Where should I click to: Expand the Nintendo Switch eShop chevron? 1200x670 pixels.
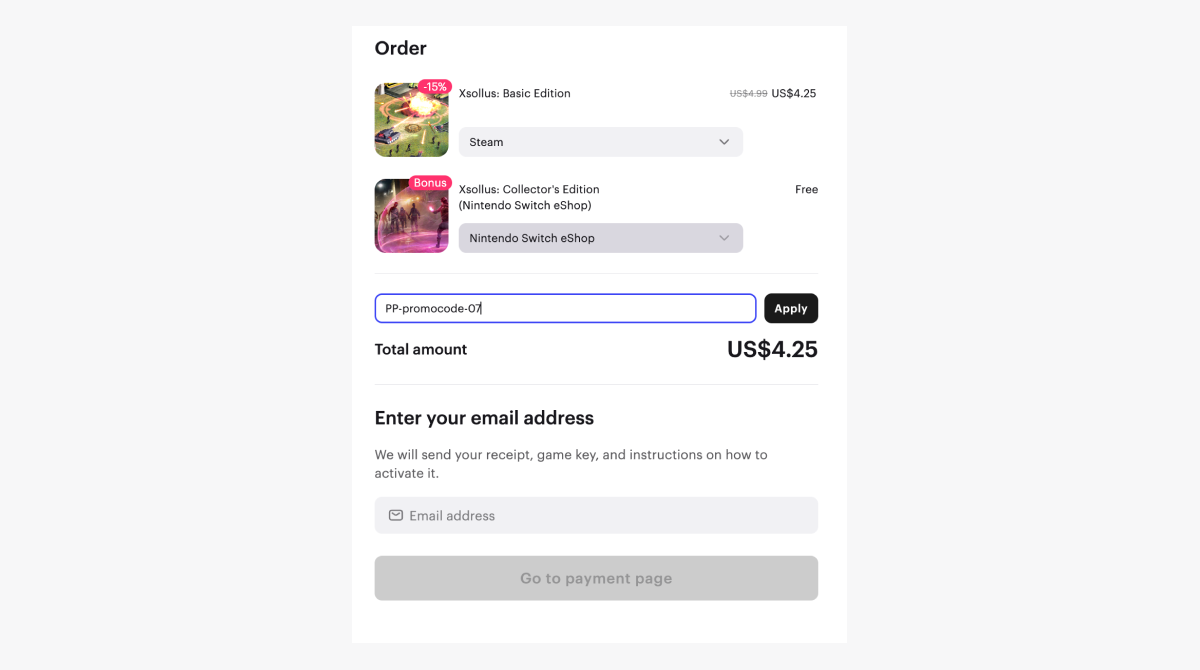click(724, 238)
